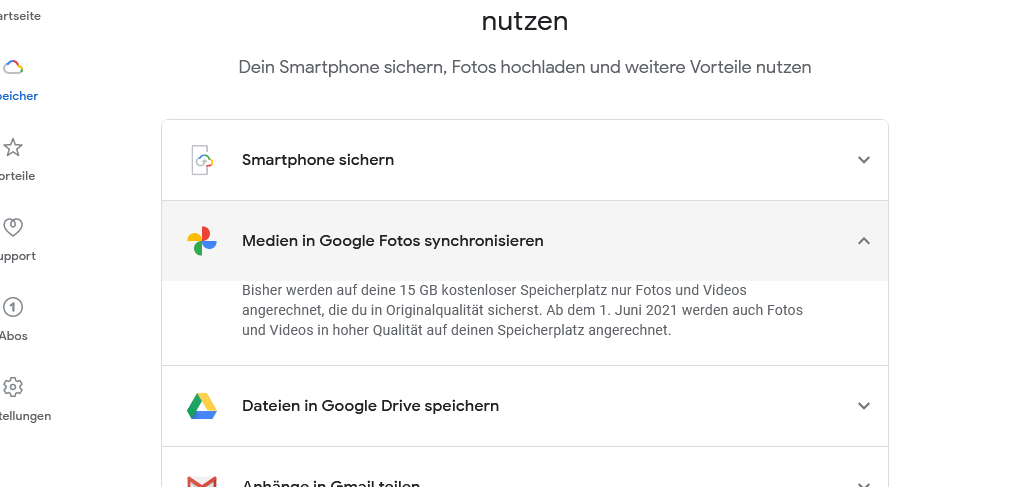
Task: Open the Speicher cloud icon in sidebar
Action: point(13,67)
